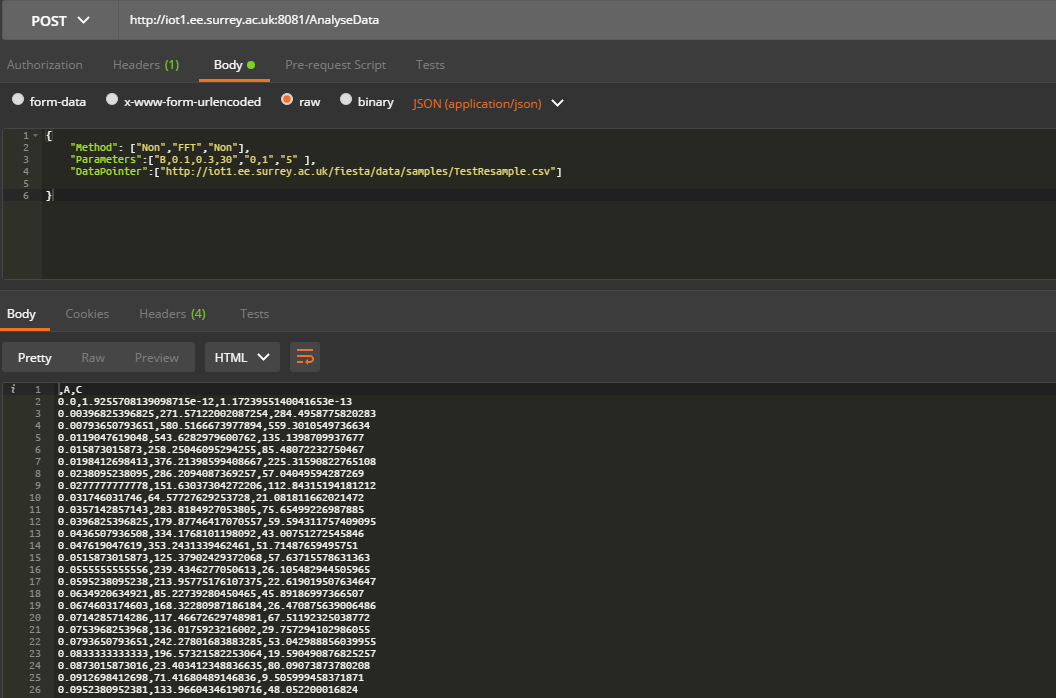Open the response Cookies tab

87,314
